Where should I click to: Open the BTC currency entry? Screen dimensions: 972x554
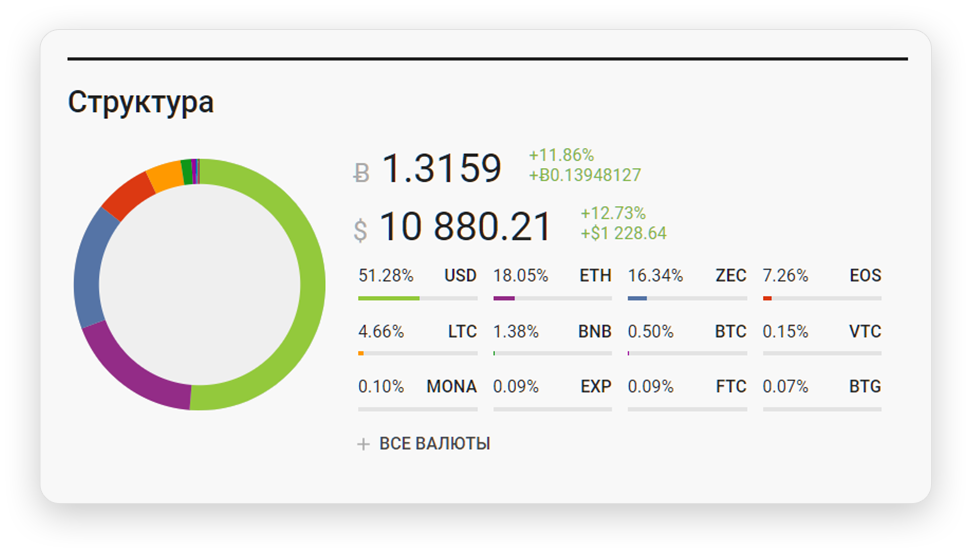[x=730, y=332]
